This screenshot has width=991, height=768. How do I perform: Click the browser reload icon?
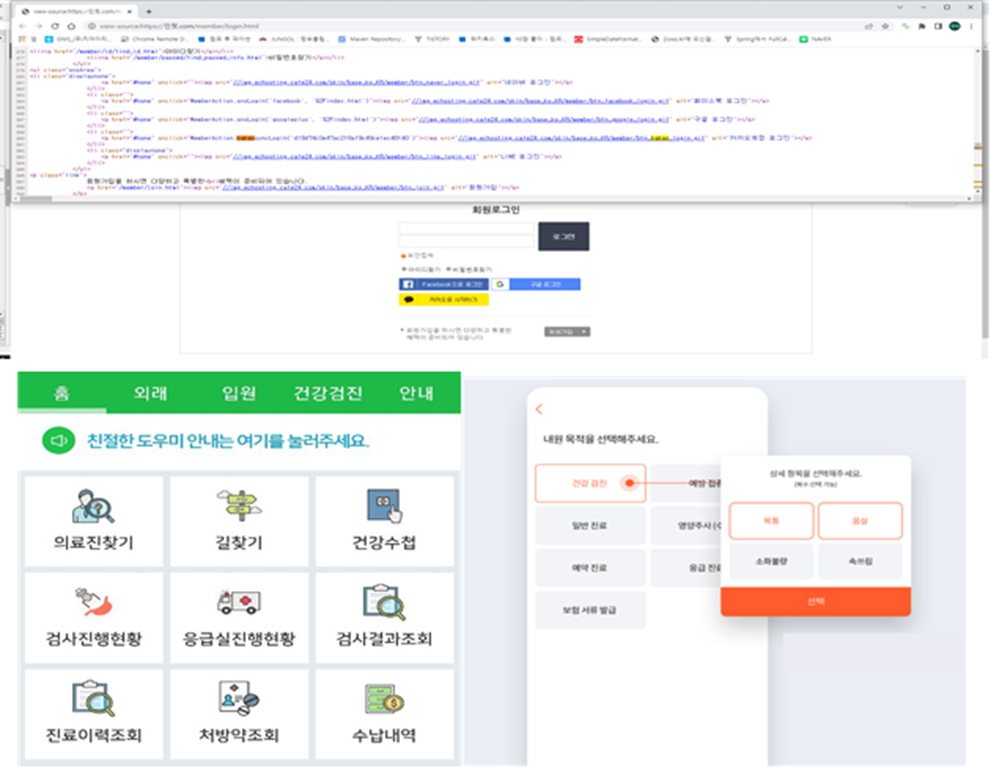[x=55, y=26]
